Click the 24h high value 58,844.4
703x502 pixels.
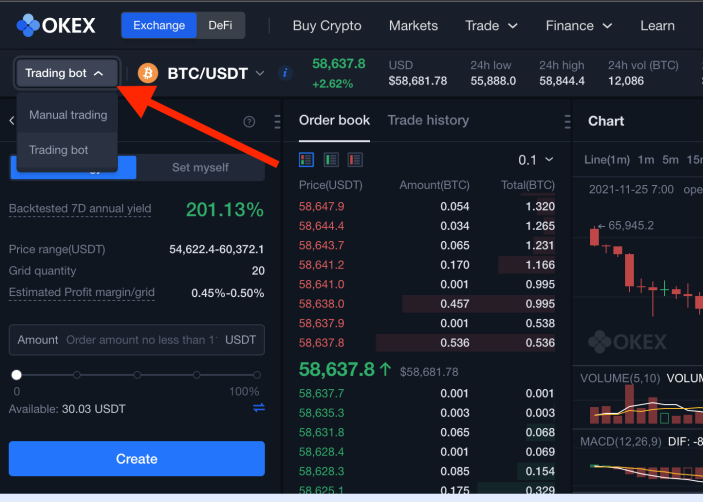coord(562,81)
